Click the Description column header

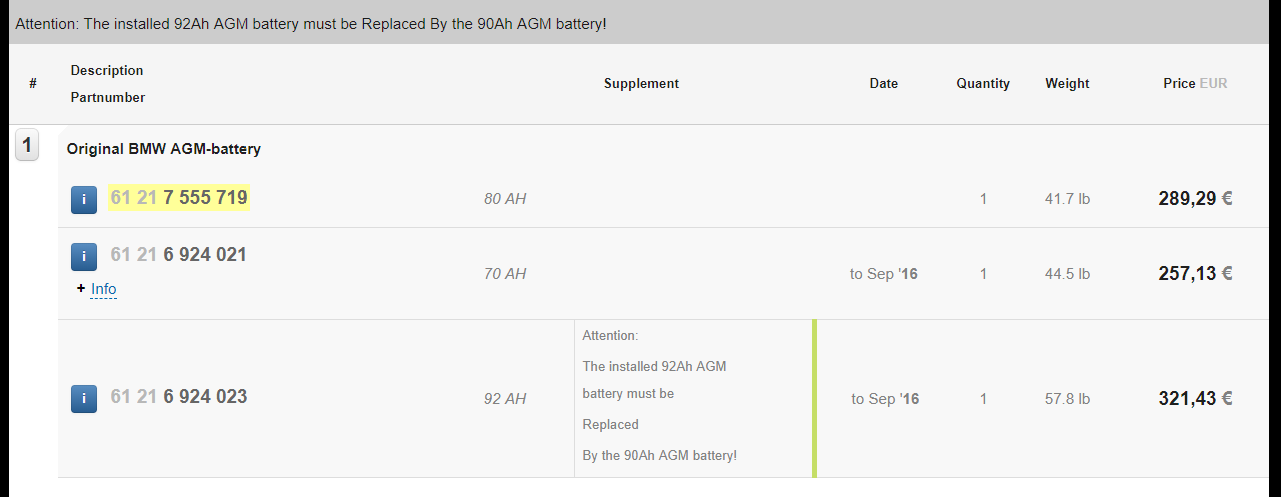[107, 71]
